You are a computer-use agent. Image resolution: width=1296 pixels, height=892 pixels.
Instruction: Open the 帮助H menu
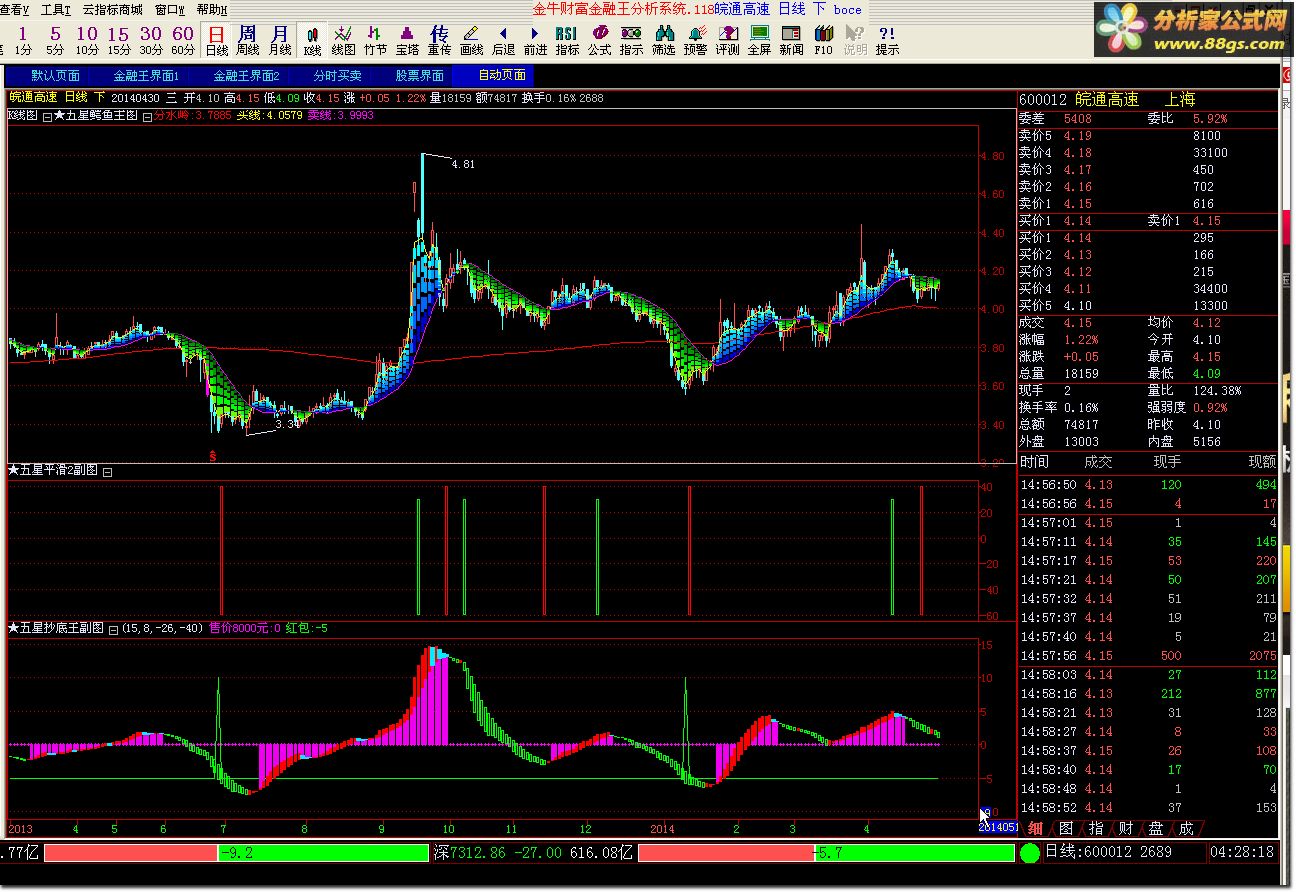pos(212,9)
